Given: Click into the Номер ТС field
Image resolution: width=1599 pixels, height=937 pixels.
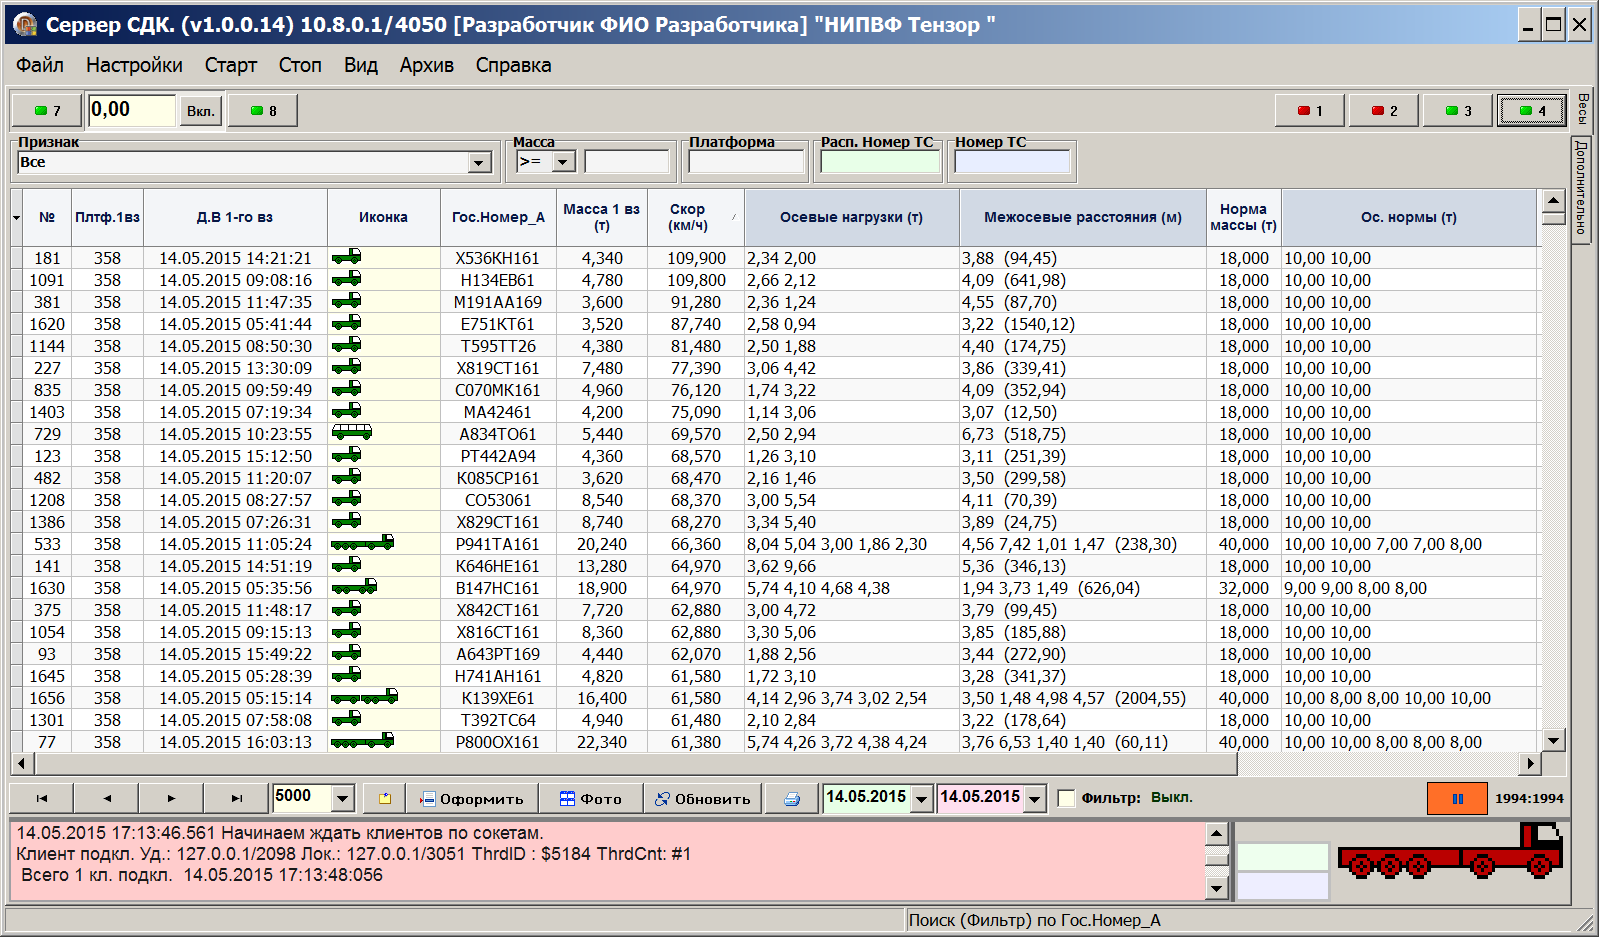Looking at the screenshot, I should coord(1012,162).
